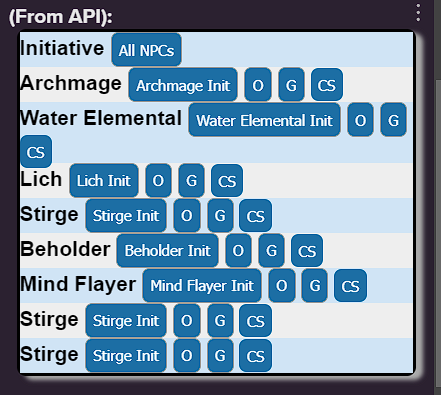Click the Archmage row's O button
This screenshot has height=395, width=441.
258,85
